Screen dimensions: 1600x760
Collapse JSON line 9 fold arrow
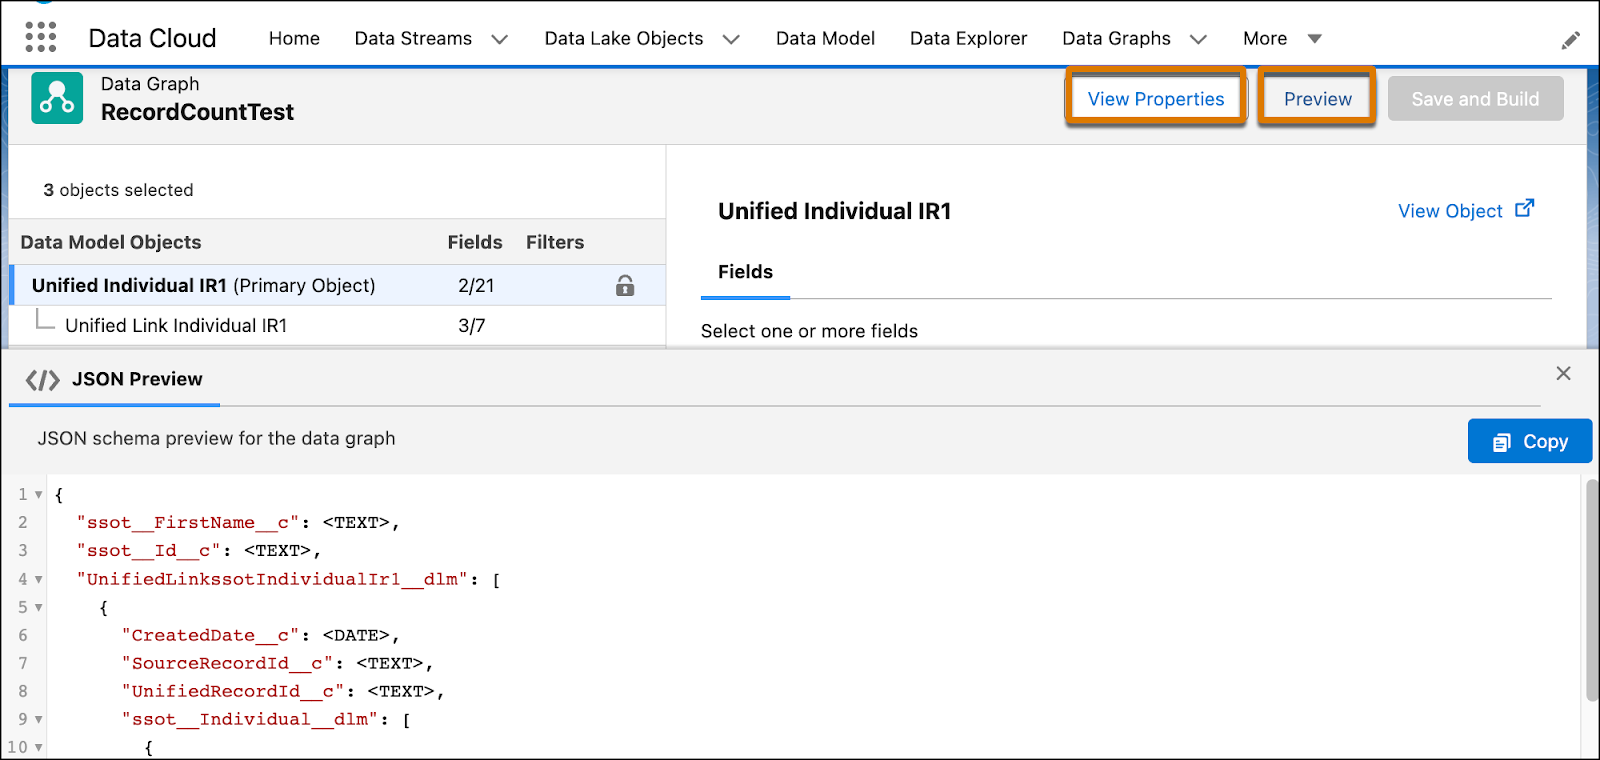pyautogui.click(x=39, y=719)
